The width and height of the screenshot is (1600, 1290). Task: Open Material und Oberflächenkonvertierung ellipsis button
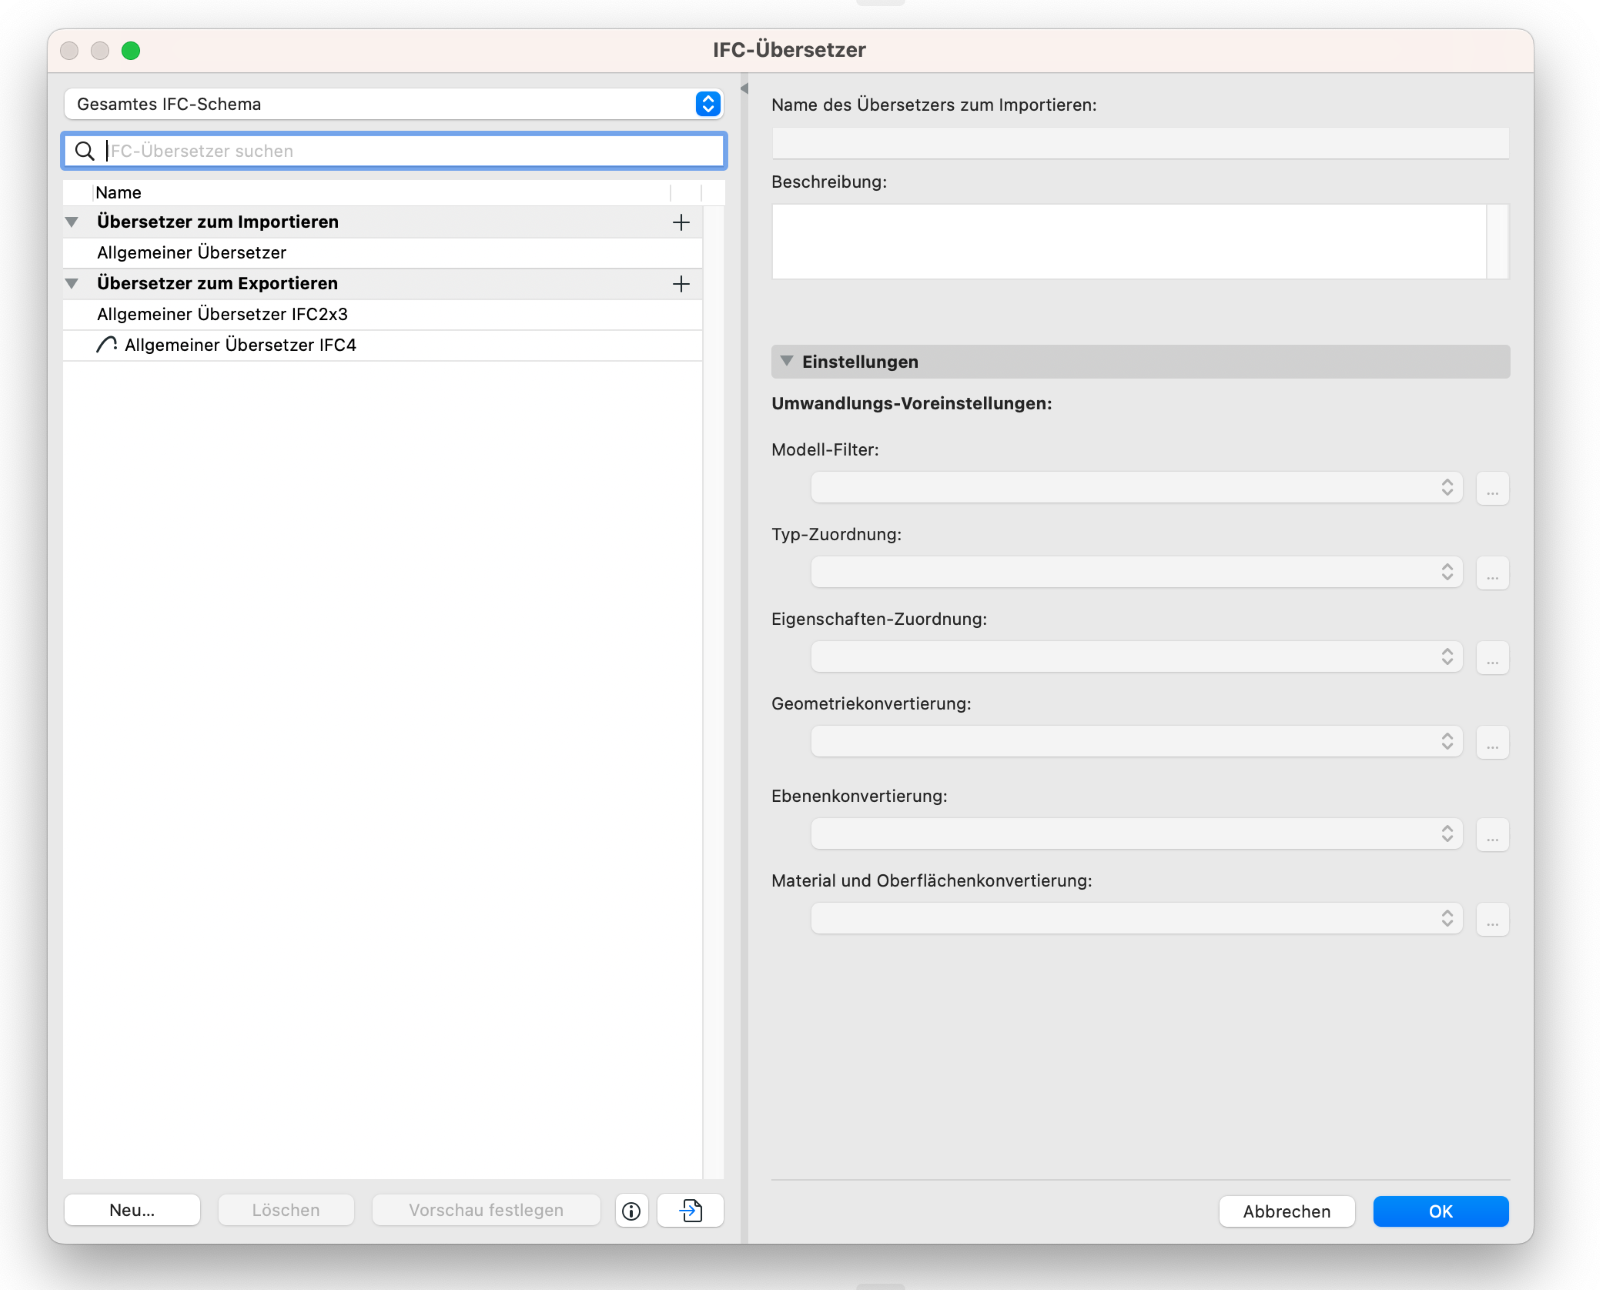point(1492,920)
